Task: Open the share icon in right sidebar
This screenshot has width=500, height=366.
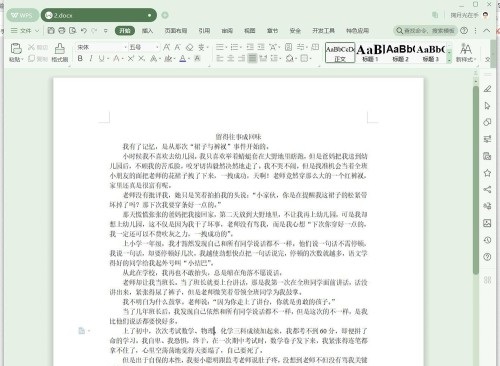Action: pyautogui.click(x=487, y=189)
